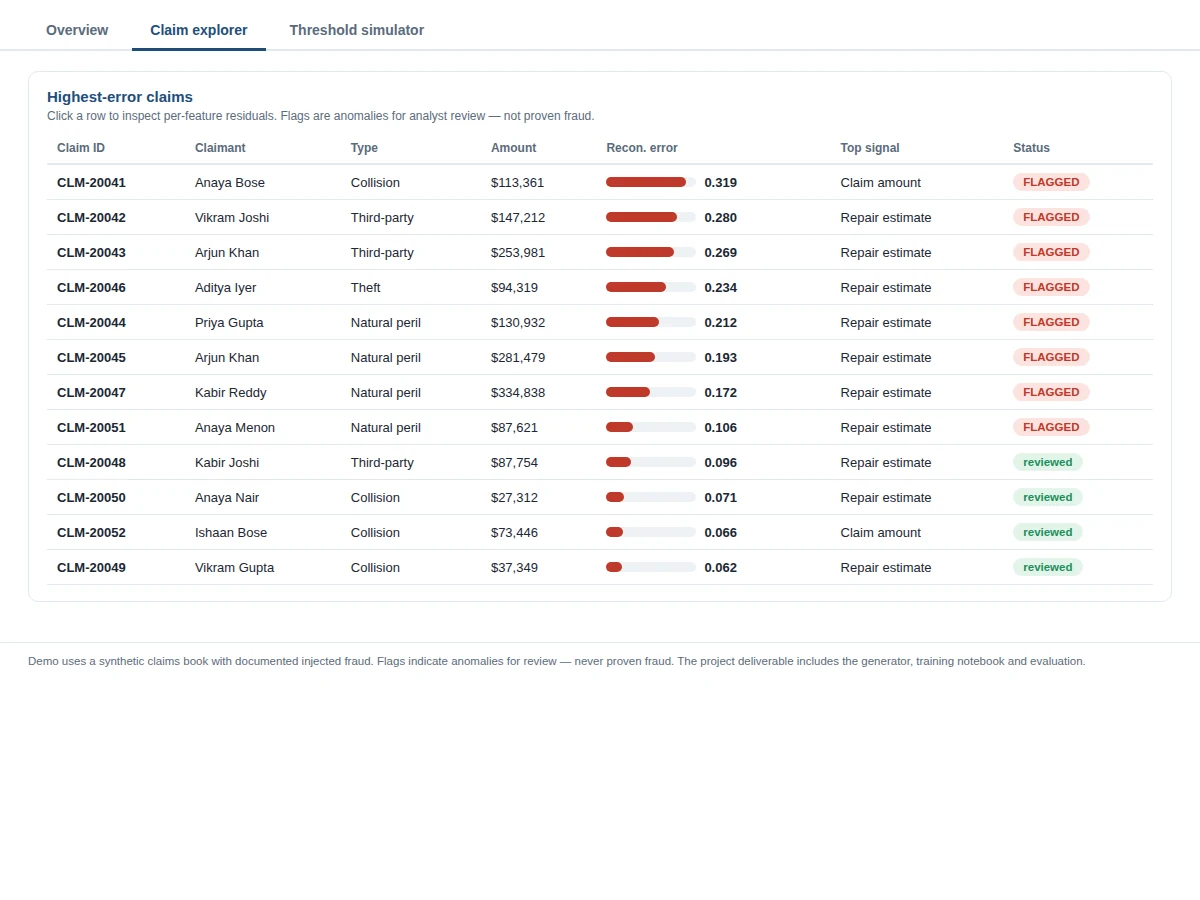The image size is (1200, 900).
Task: Click the amount $253,981
Action: [518, 252]
